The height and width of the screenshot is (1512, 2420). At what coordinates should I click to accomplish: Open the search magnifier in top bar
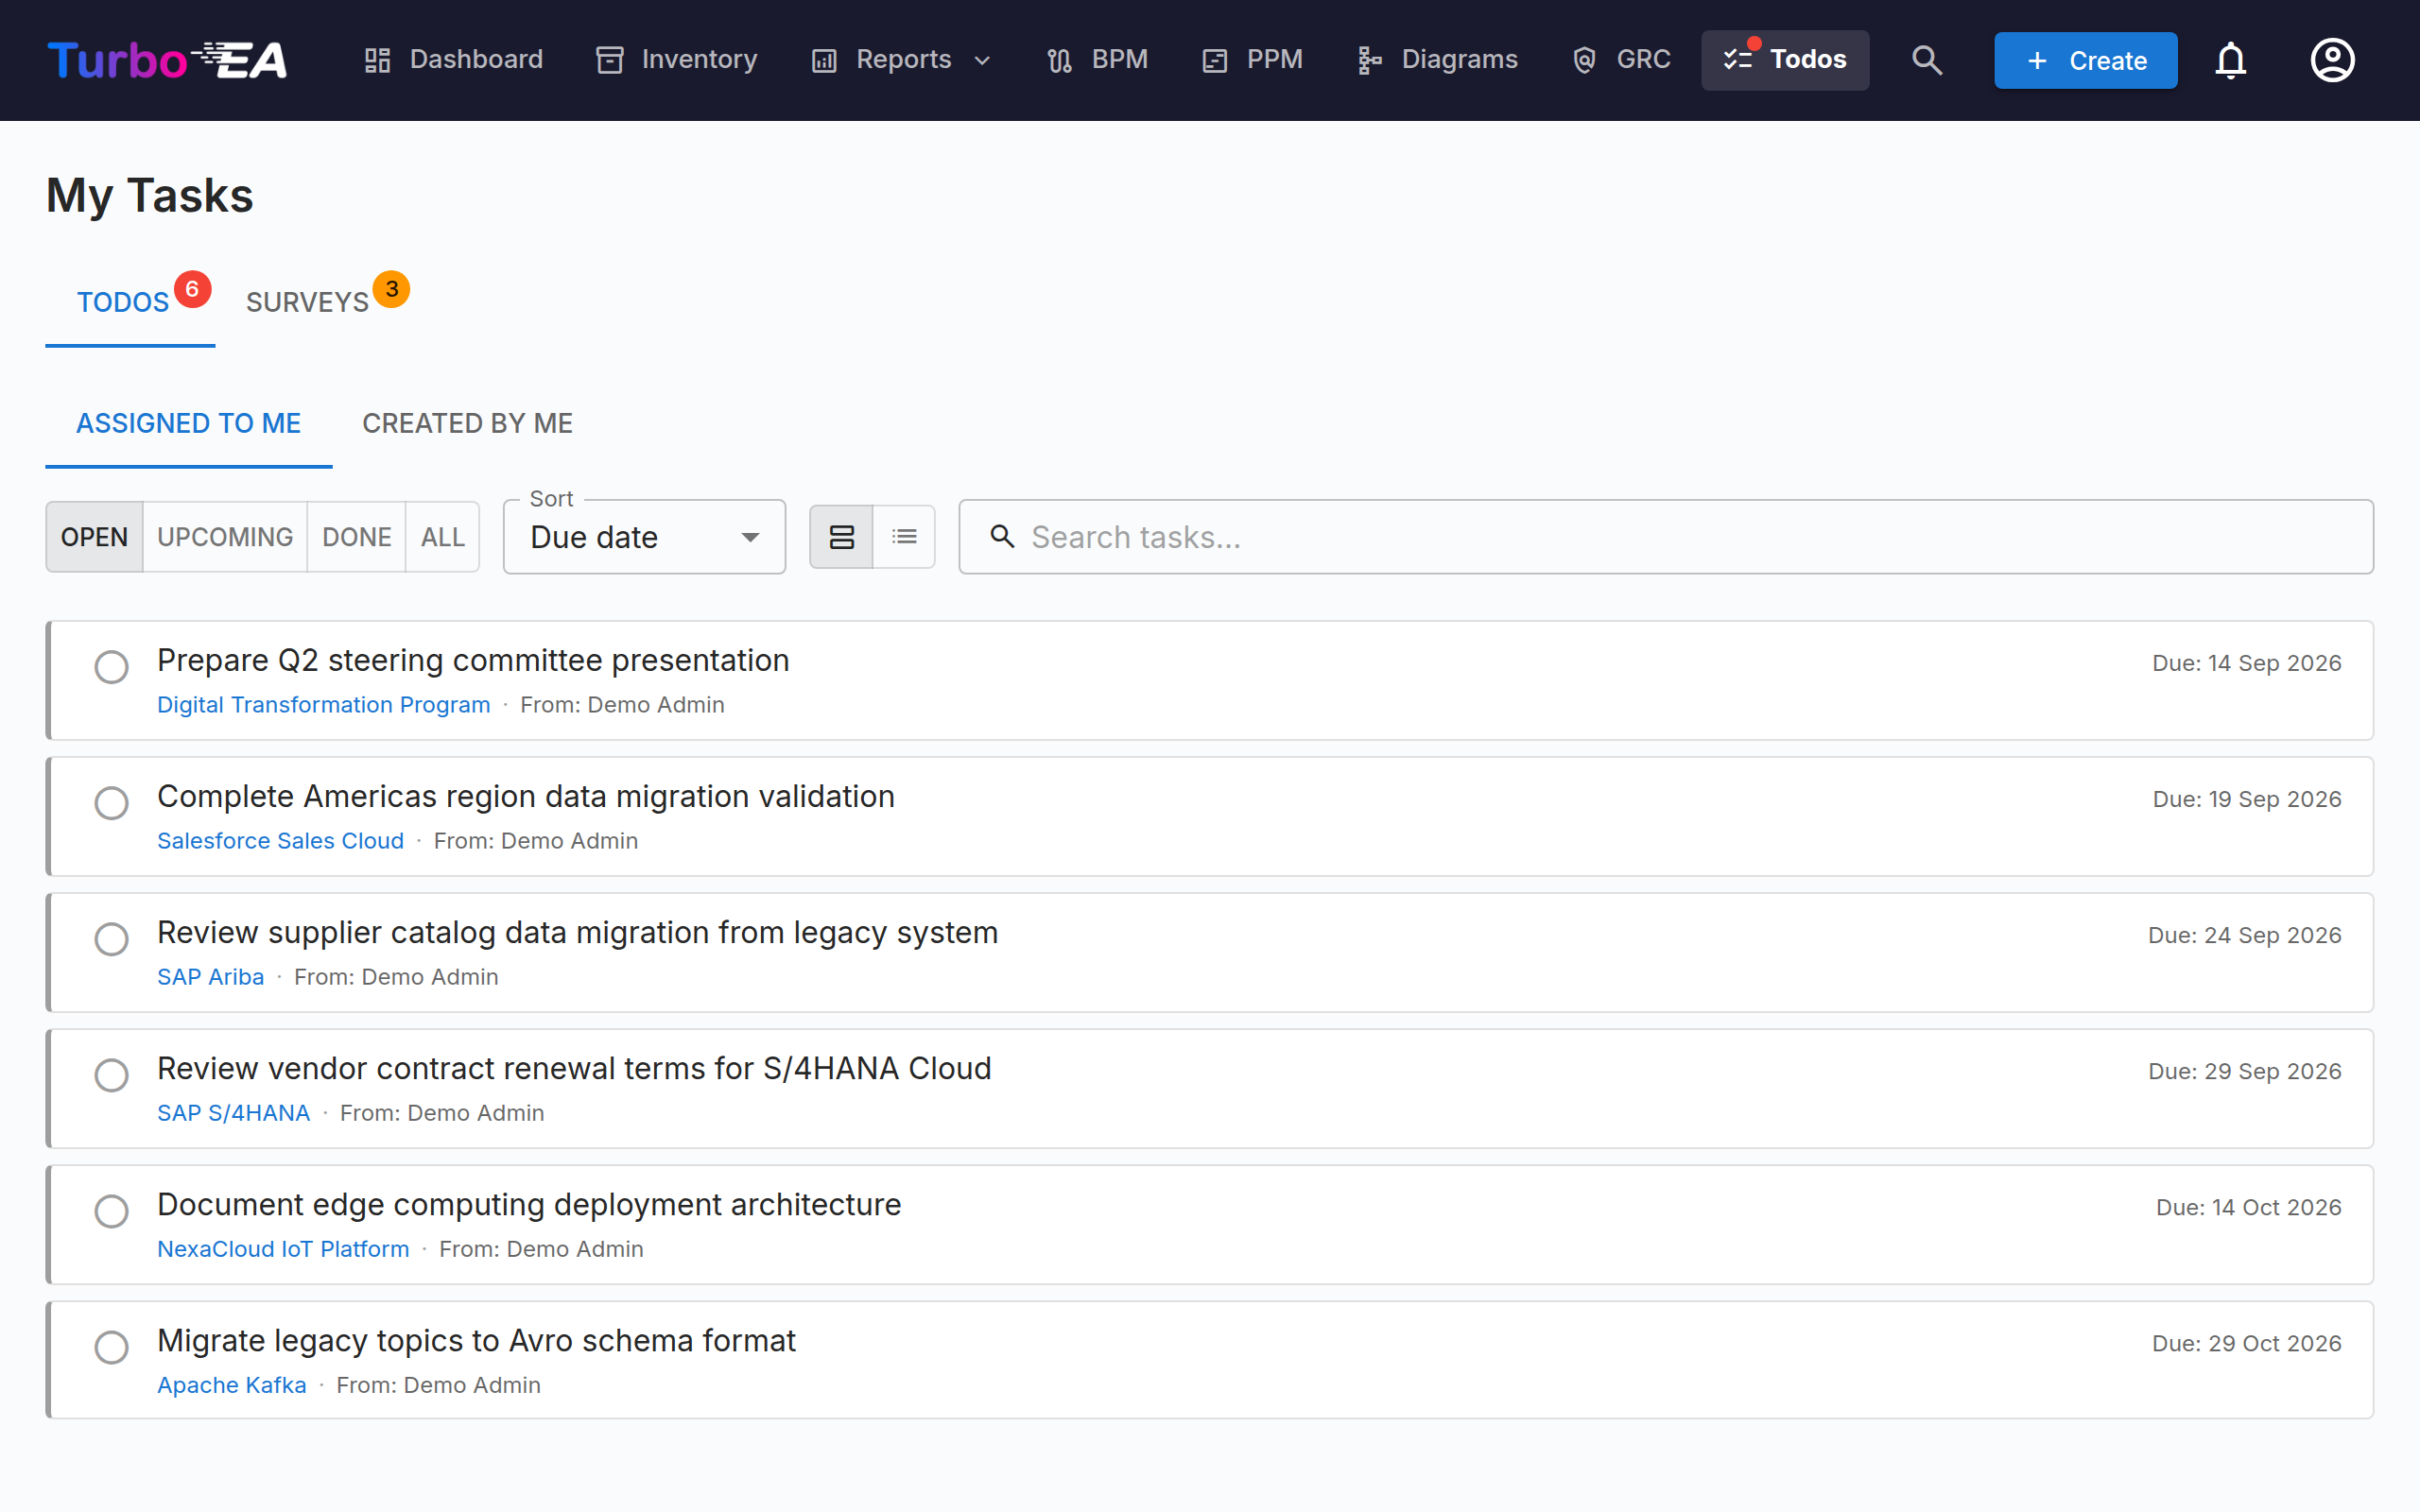click(x=1927, y=60)
